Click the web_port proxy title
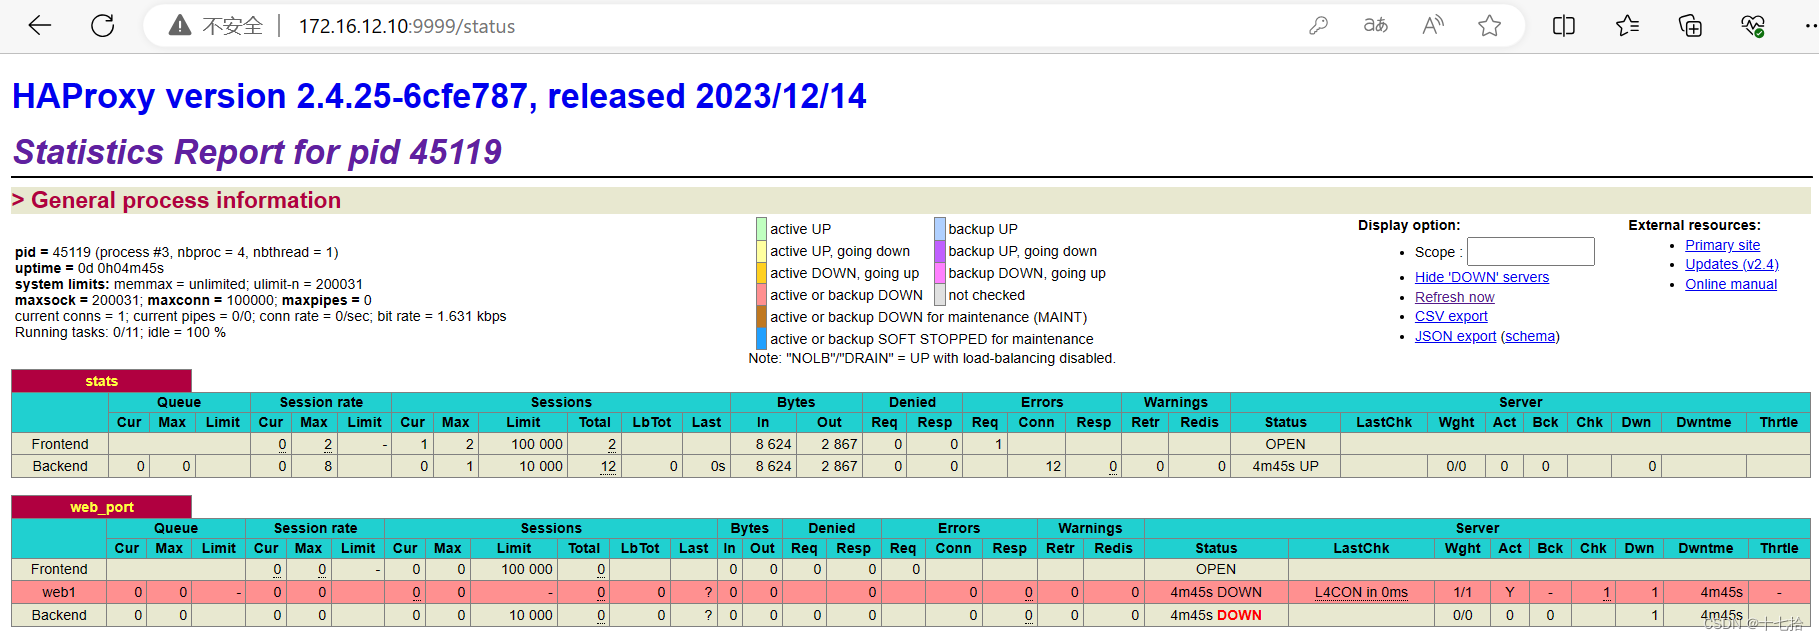Screen dimensions: 1819x641 [x=101, y=507]
